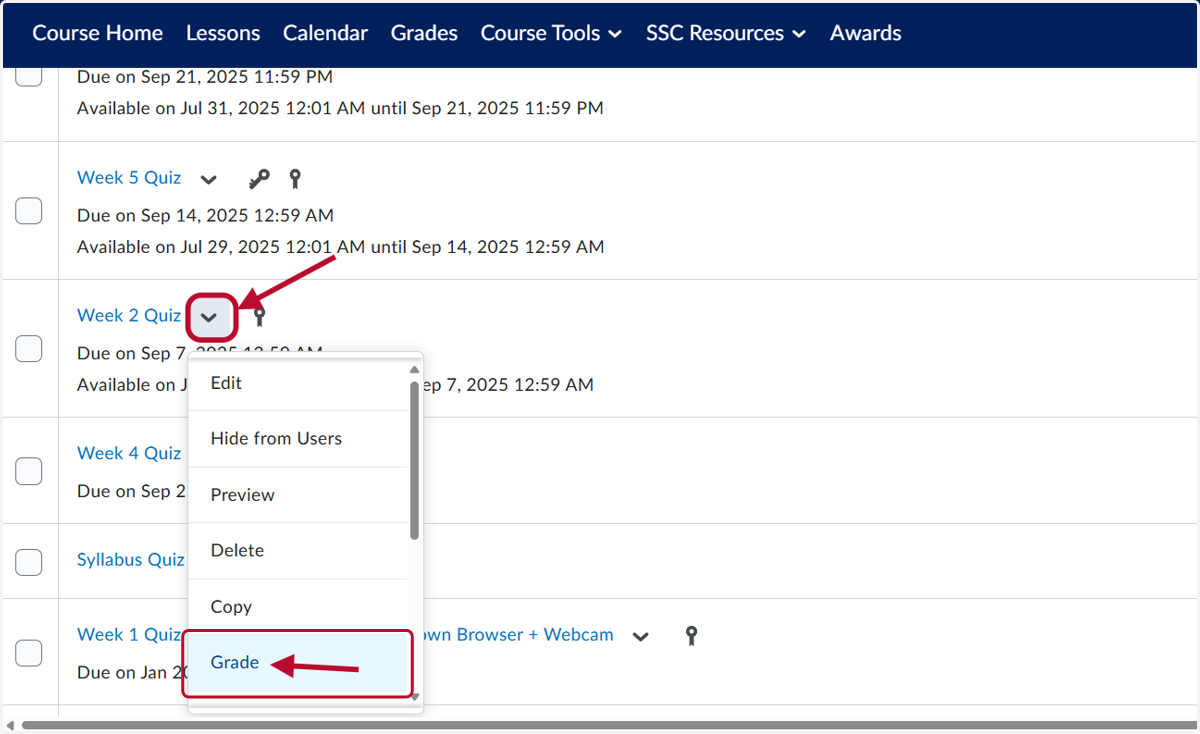
Task: Click the pin icon in Week 1 Quiz row
Action: click(x=690, y=635)
